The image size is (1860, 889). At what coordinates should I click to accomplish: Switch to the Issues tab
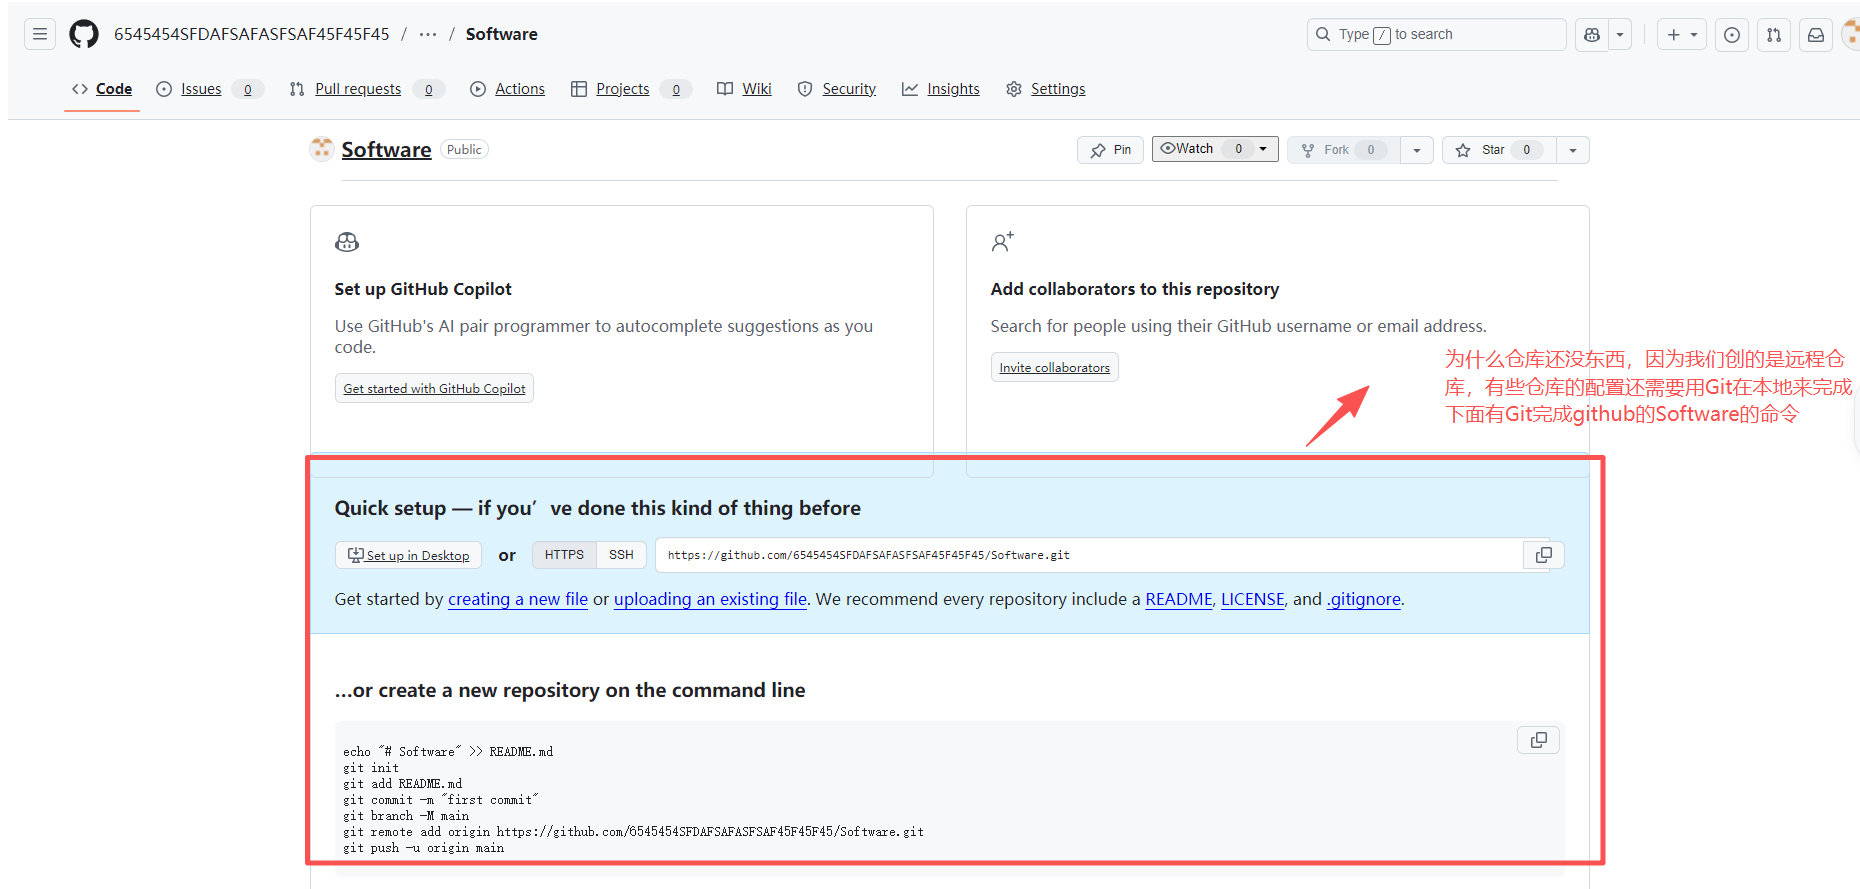(x=210, y=89)
